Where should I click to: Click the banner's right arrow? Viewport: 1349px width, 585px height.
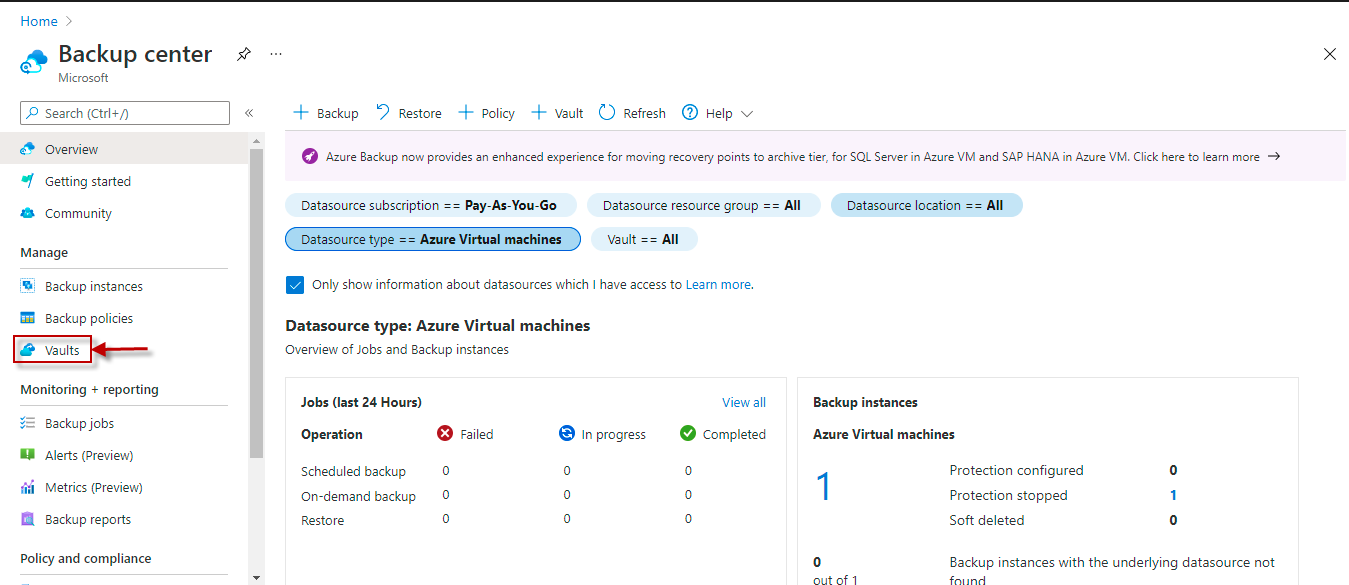[x=1273, y=157]
